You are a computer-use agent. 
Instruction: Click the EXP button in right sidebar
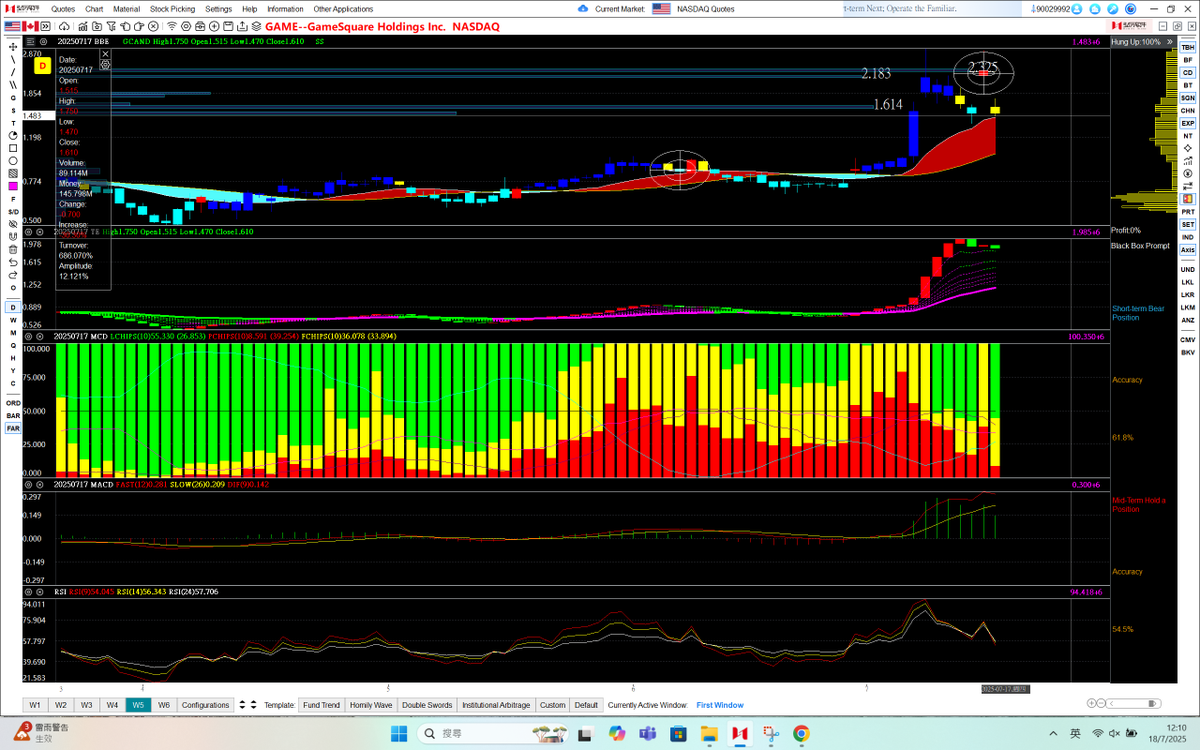(x=1188, y=123)
